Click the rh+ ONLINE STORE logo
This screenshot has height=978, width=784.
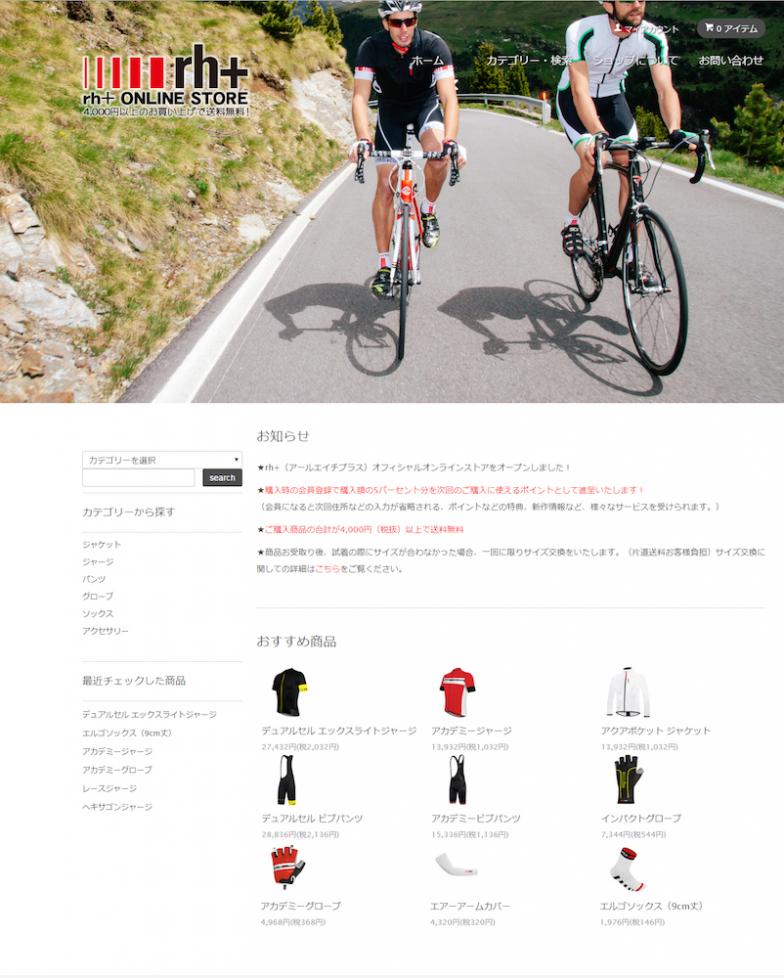pyautogui.click(x=166, y=80)
